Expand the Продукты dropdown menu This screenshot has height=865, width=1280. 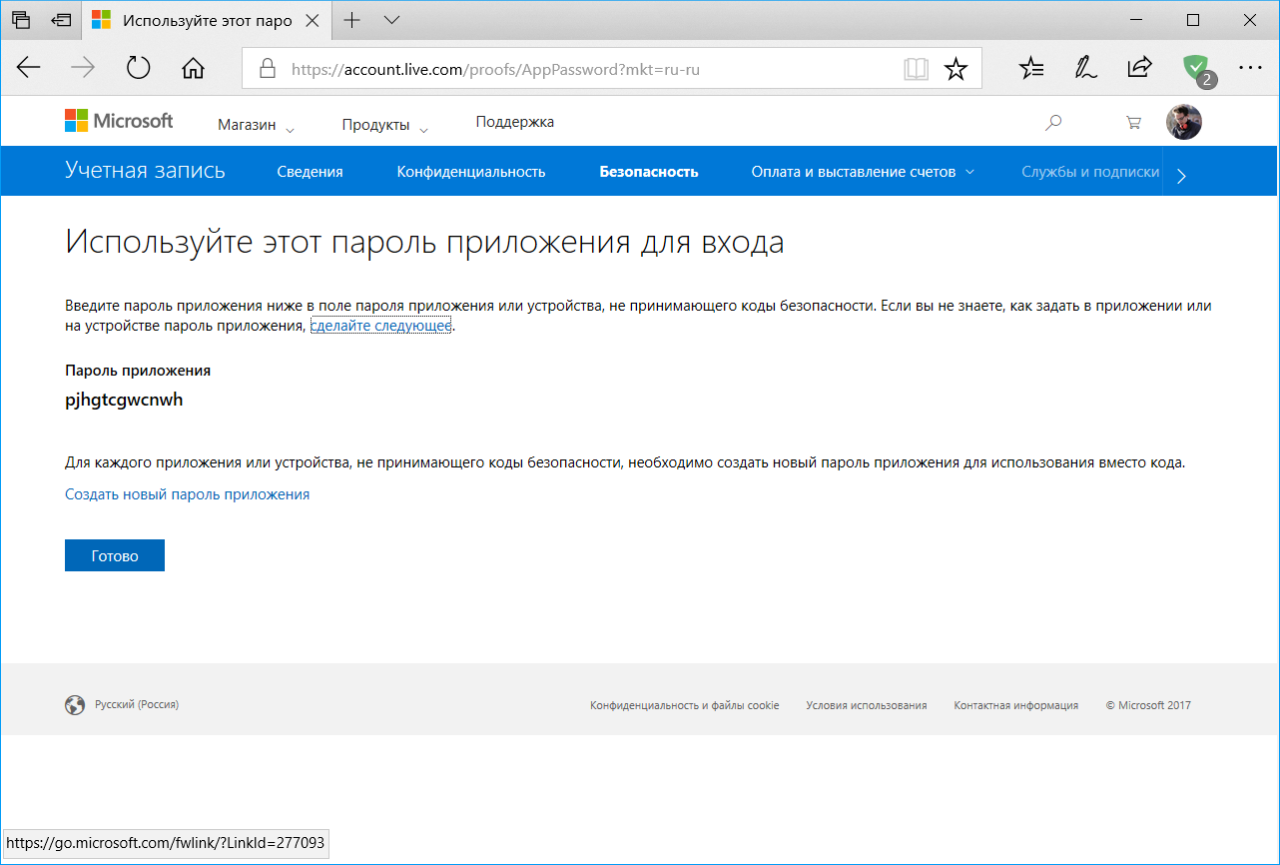click(385, 125)
